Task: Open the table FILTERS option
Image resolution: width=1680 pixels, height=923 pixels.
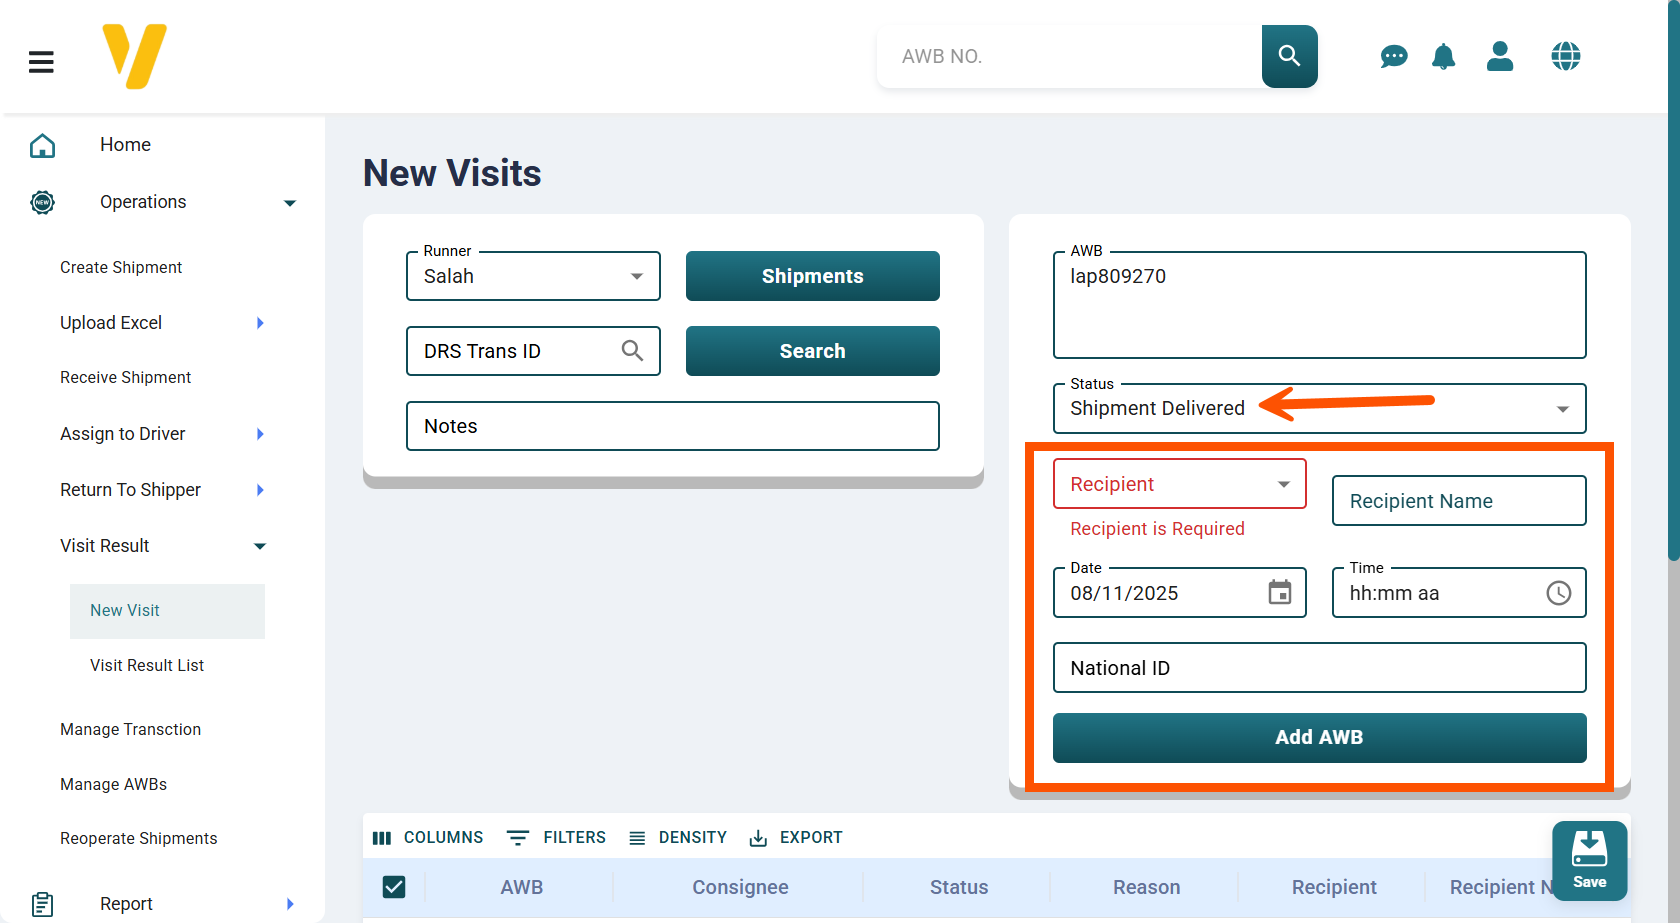Action: coord(557,837)
